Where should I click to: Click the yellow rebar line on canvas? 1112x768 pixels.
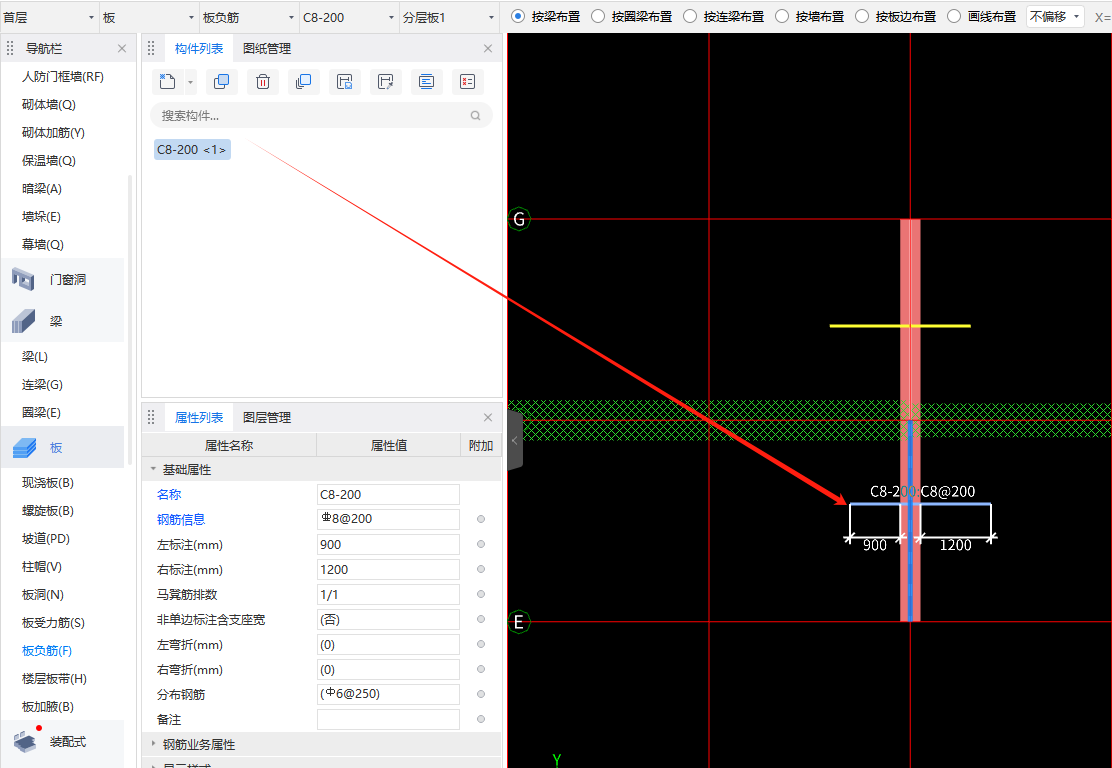900,325
